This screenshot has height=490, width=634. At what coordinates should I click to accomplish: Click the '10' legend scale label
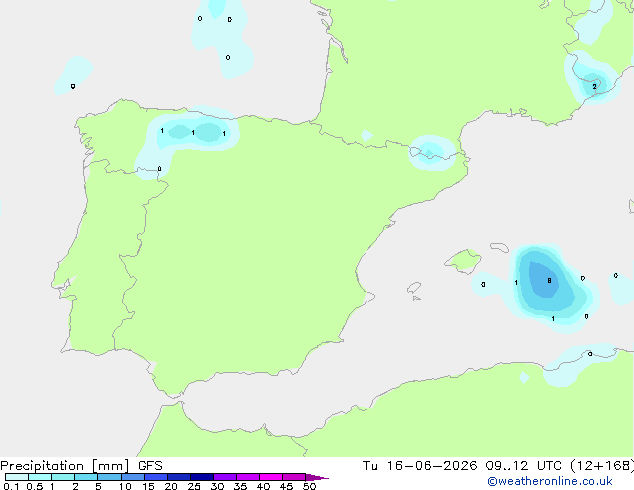[x=125, y=486]
